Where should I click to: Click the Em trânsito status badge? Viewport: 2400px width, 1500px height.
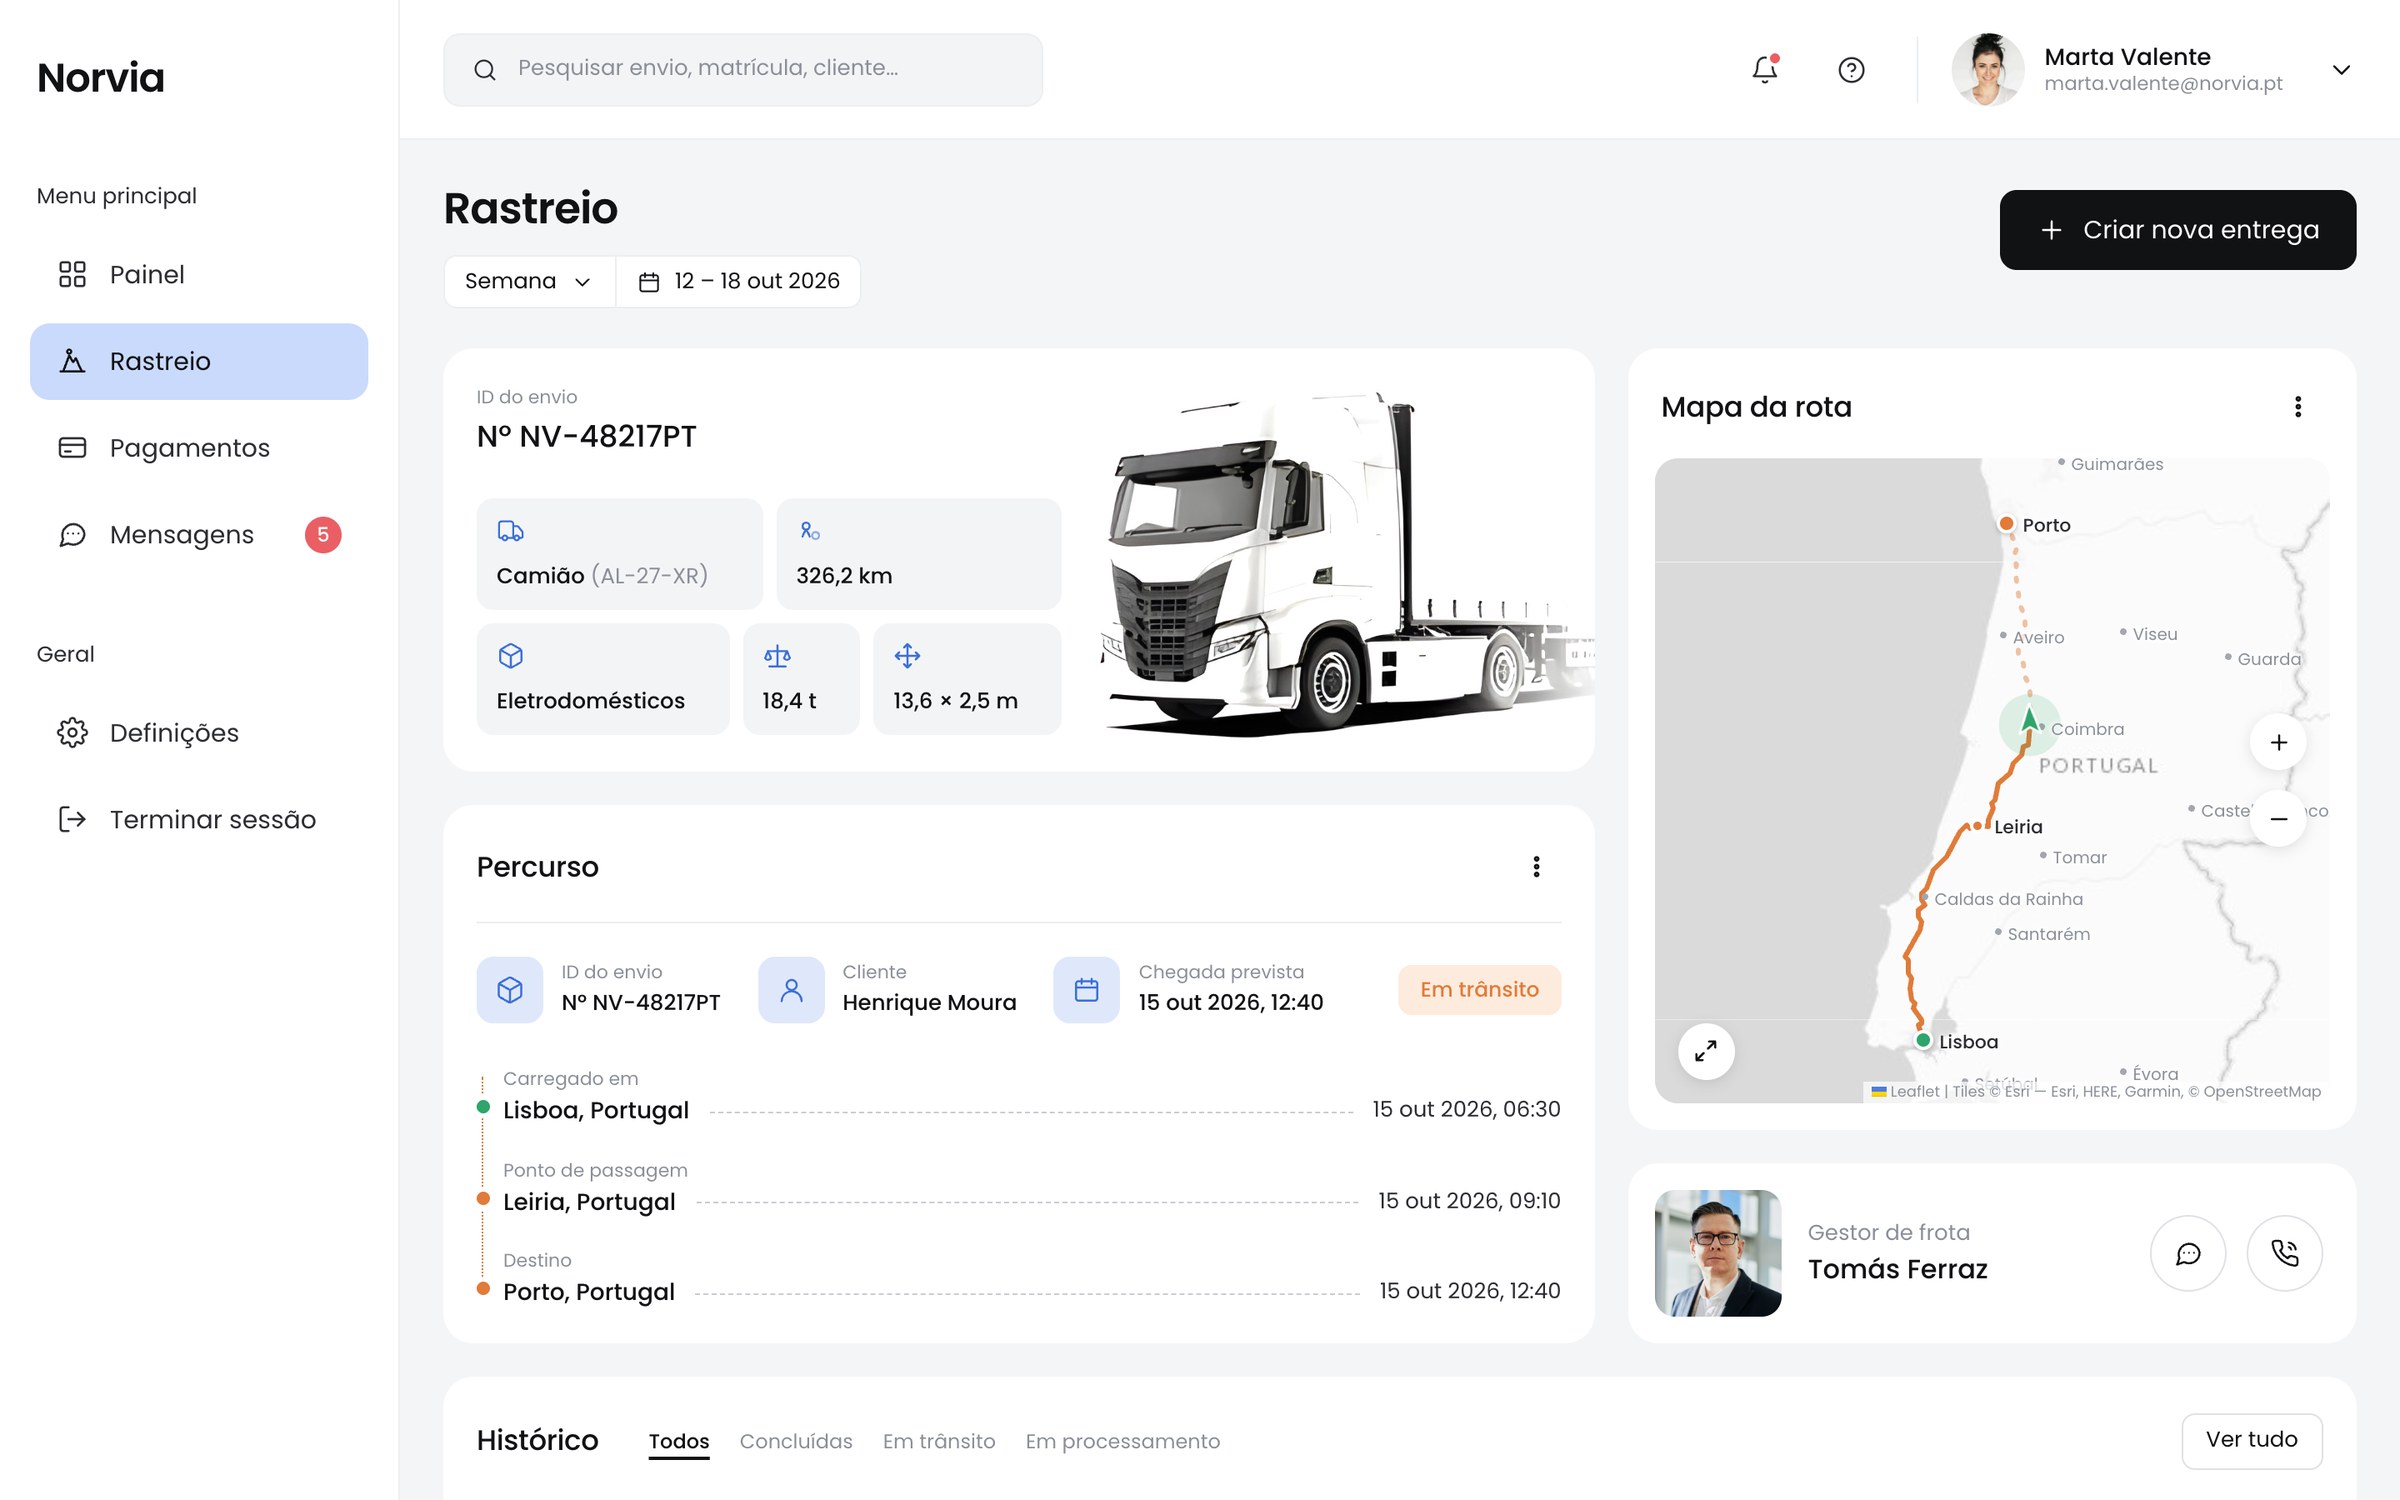(1479, 990)
